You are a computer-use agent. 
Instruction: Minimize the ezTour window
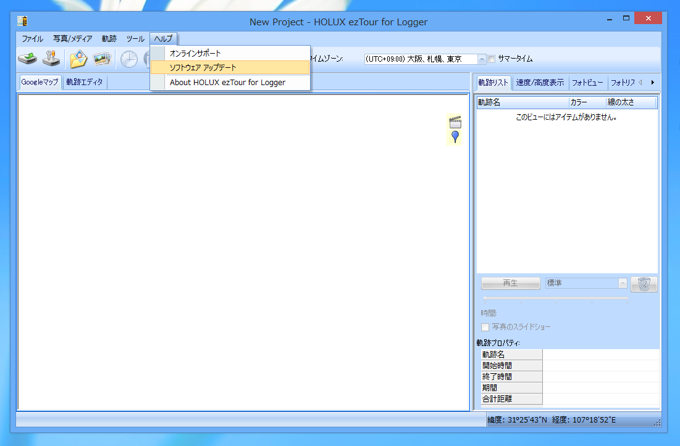(x=609, y=19)
